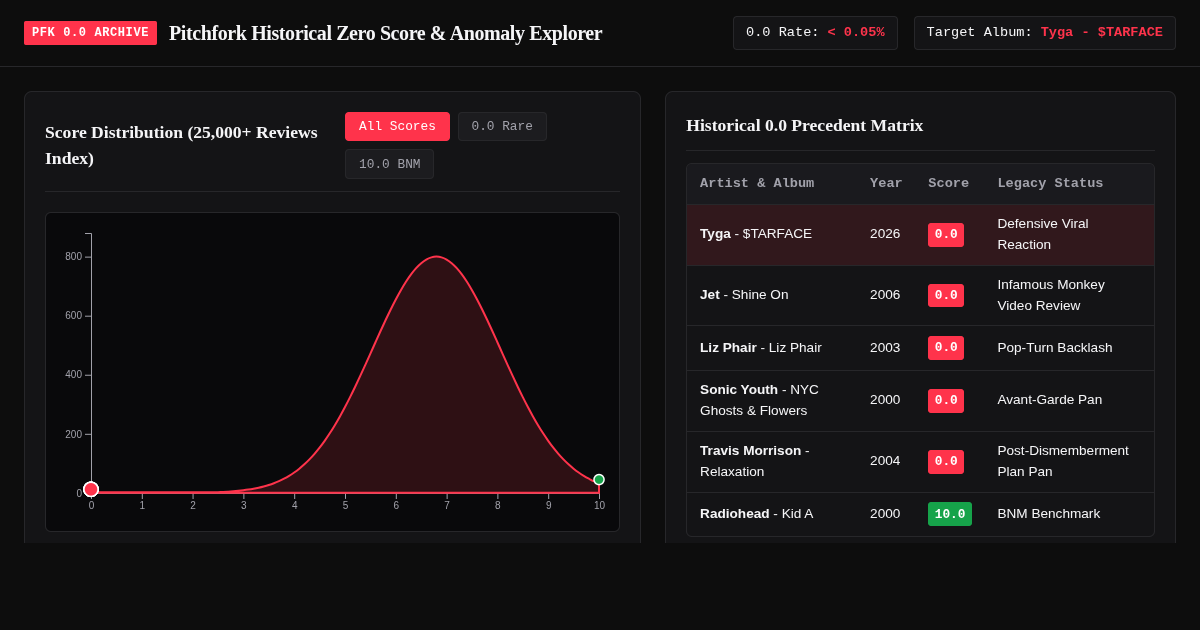
Task: Click the 0.0 badge in Travis Morrison row
Action: tap(946, 462)
